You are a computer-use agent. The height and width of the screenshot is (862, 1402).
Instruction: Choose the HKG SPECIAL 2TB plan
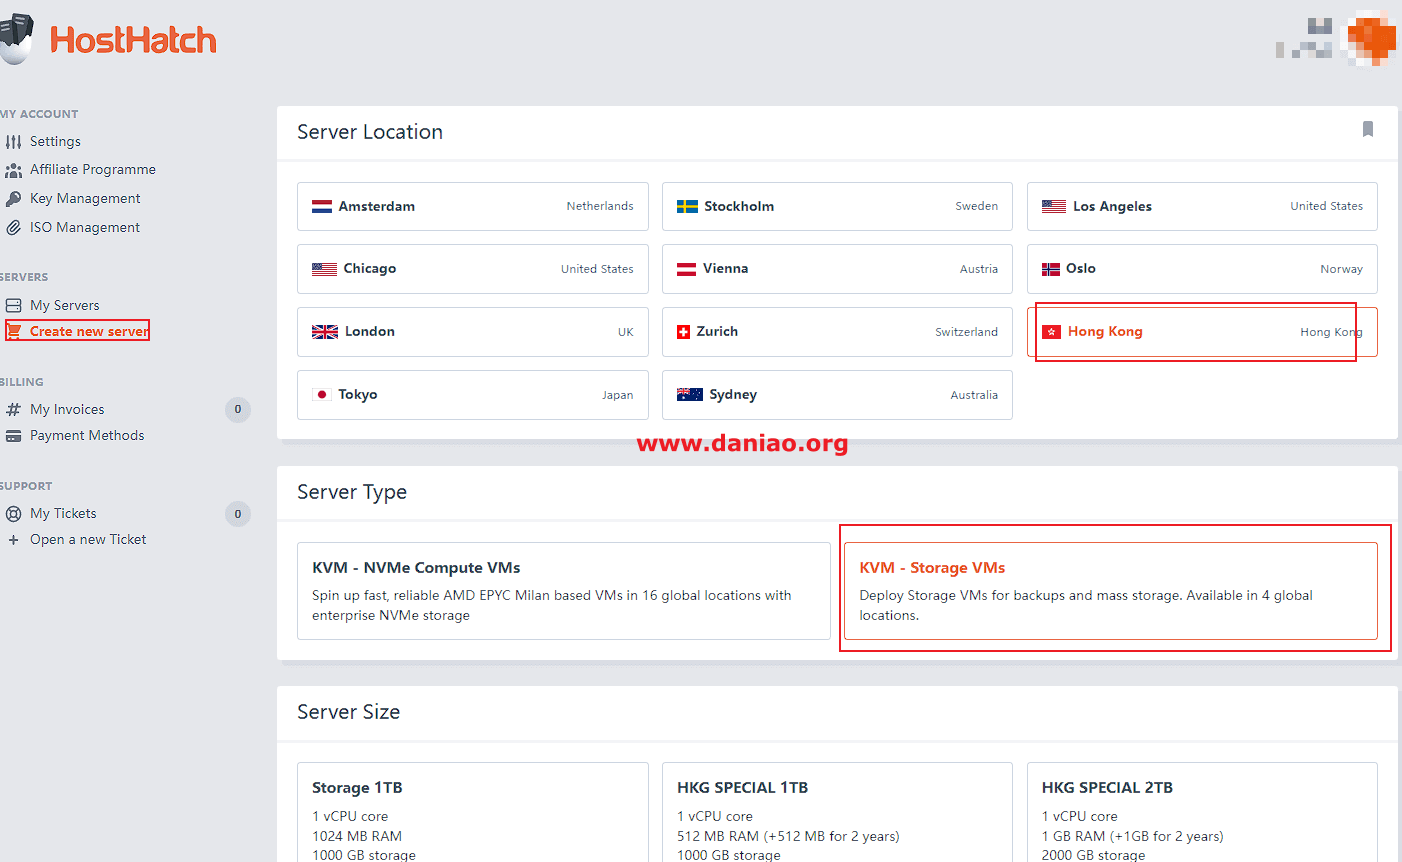1202,812
